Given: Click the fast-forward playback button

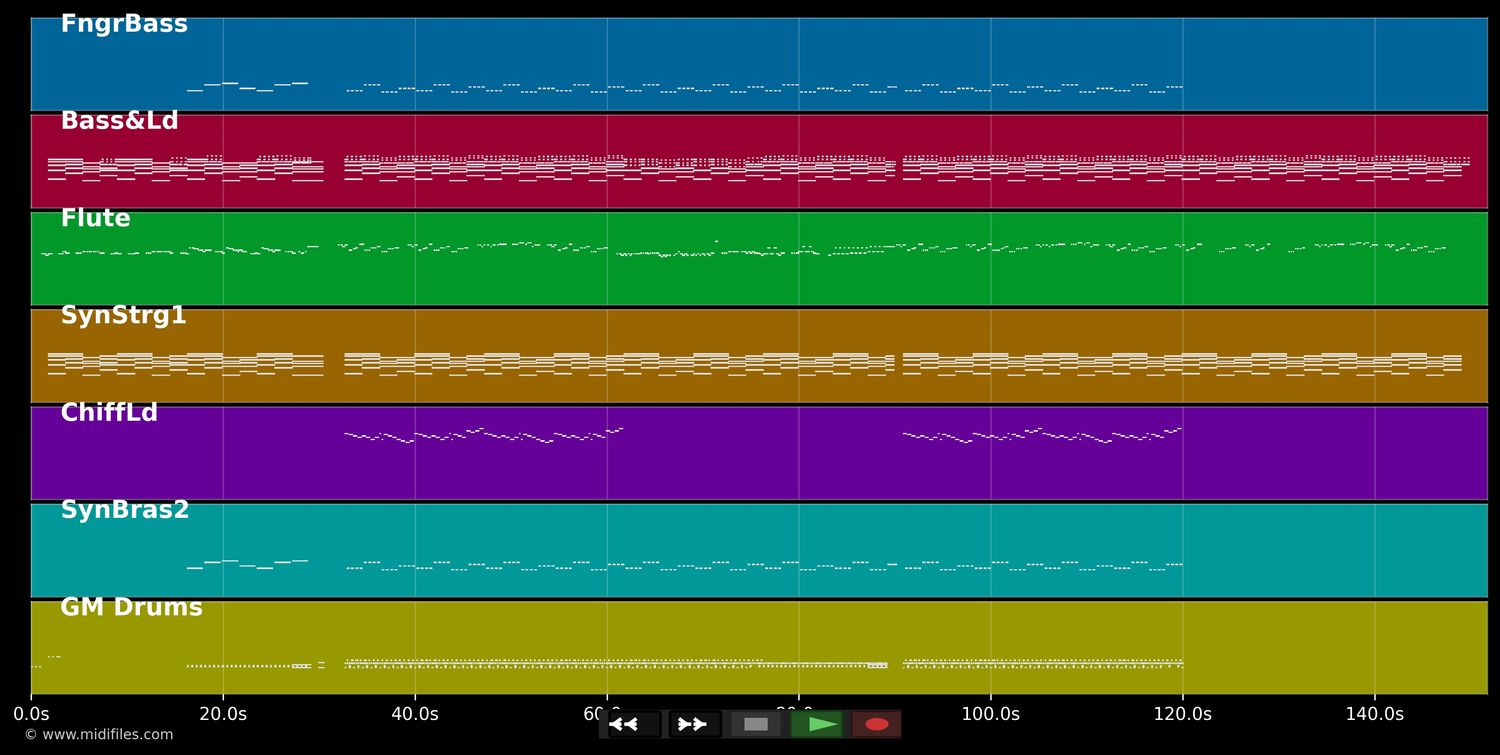Looking at the screenshot, I should point(695,724).
